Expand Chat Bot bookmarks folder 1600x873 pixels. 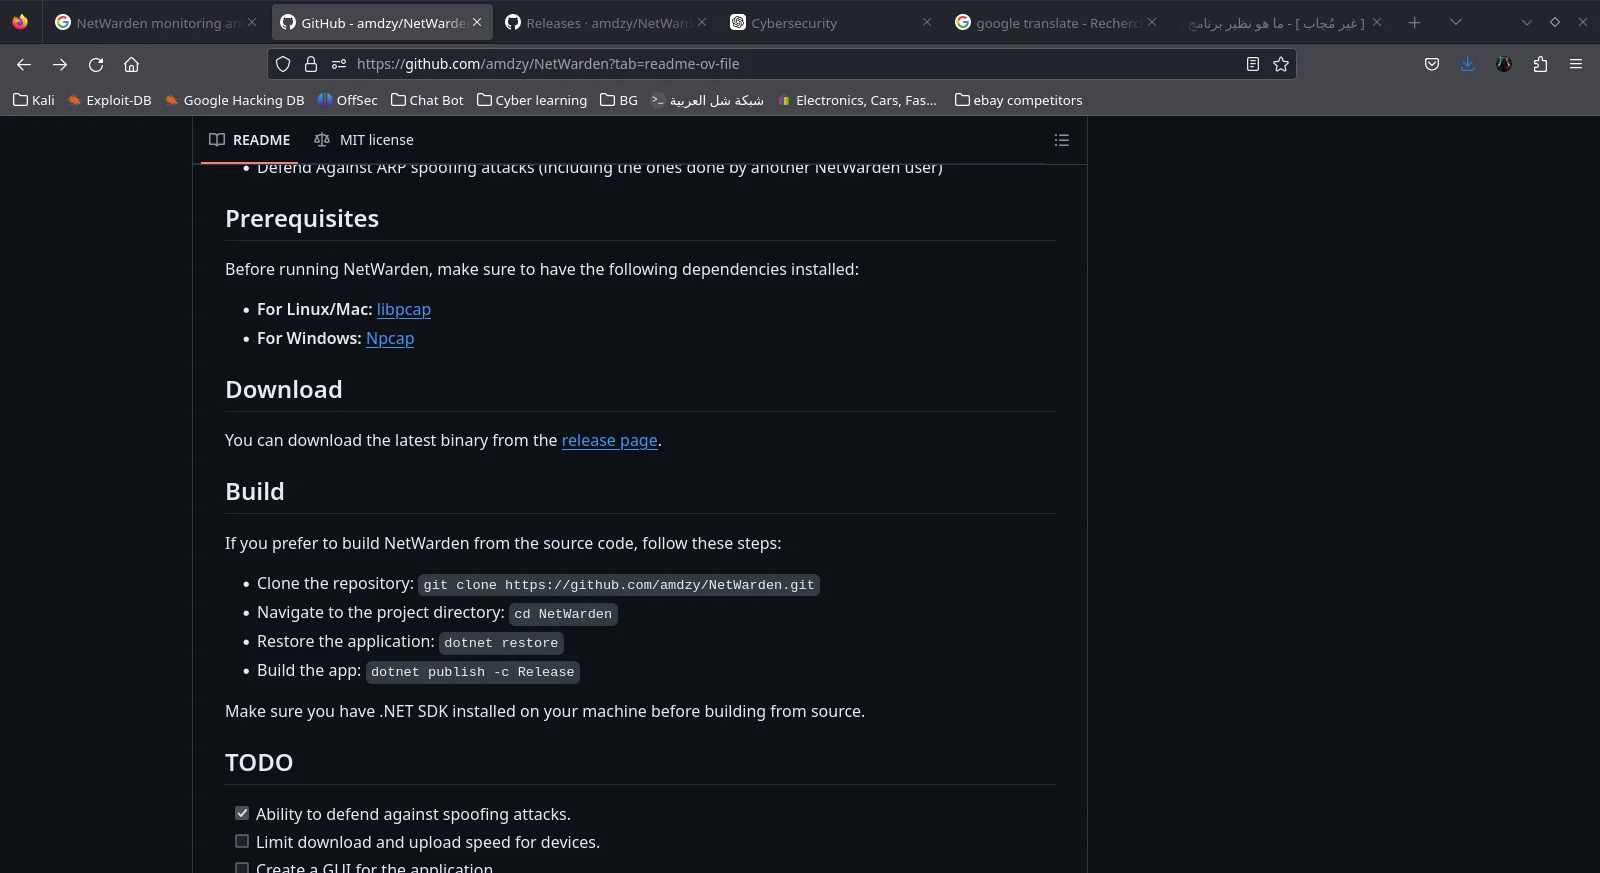tap(427, 100)
